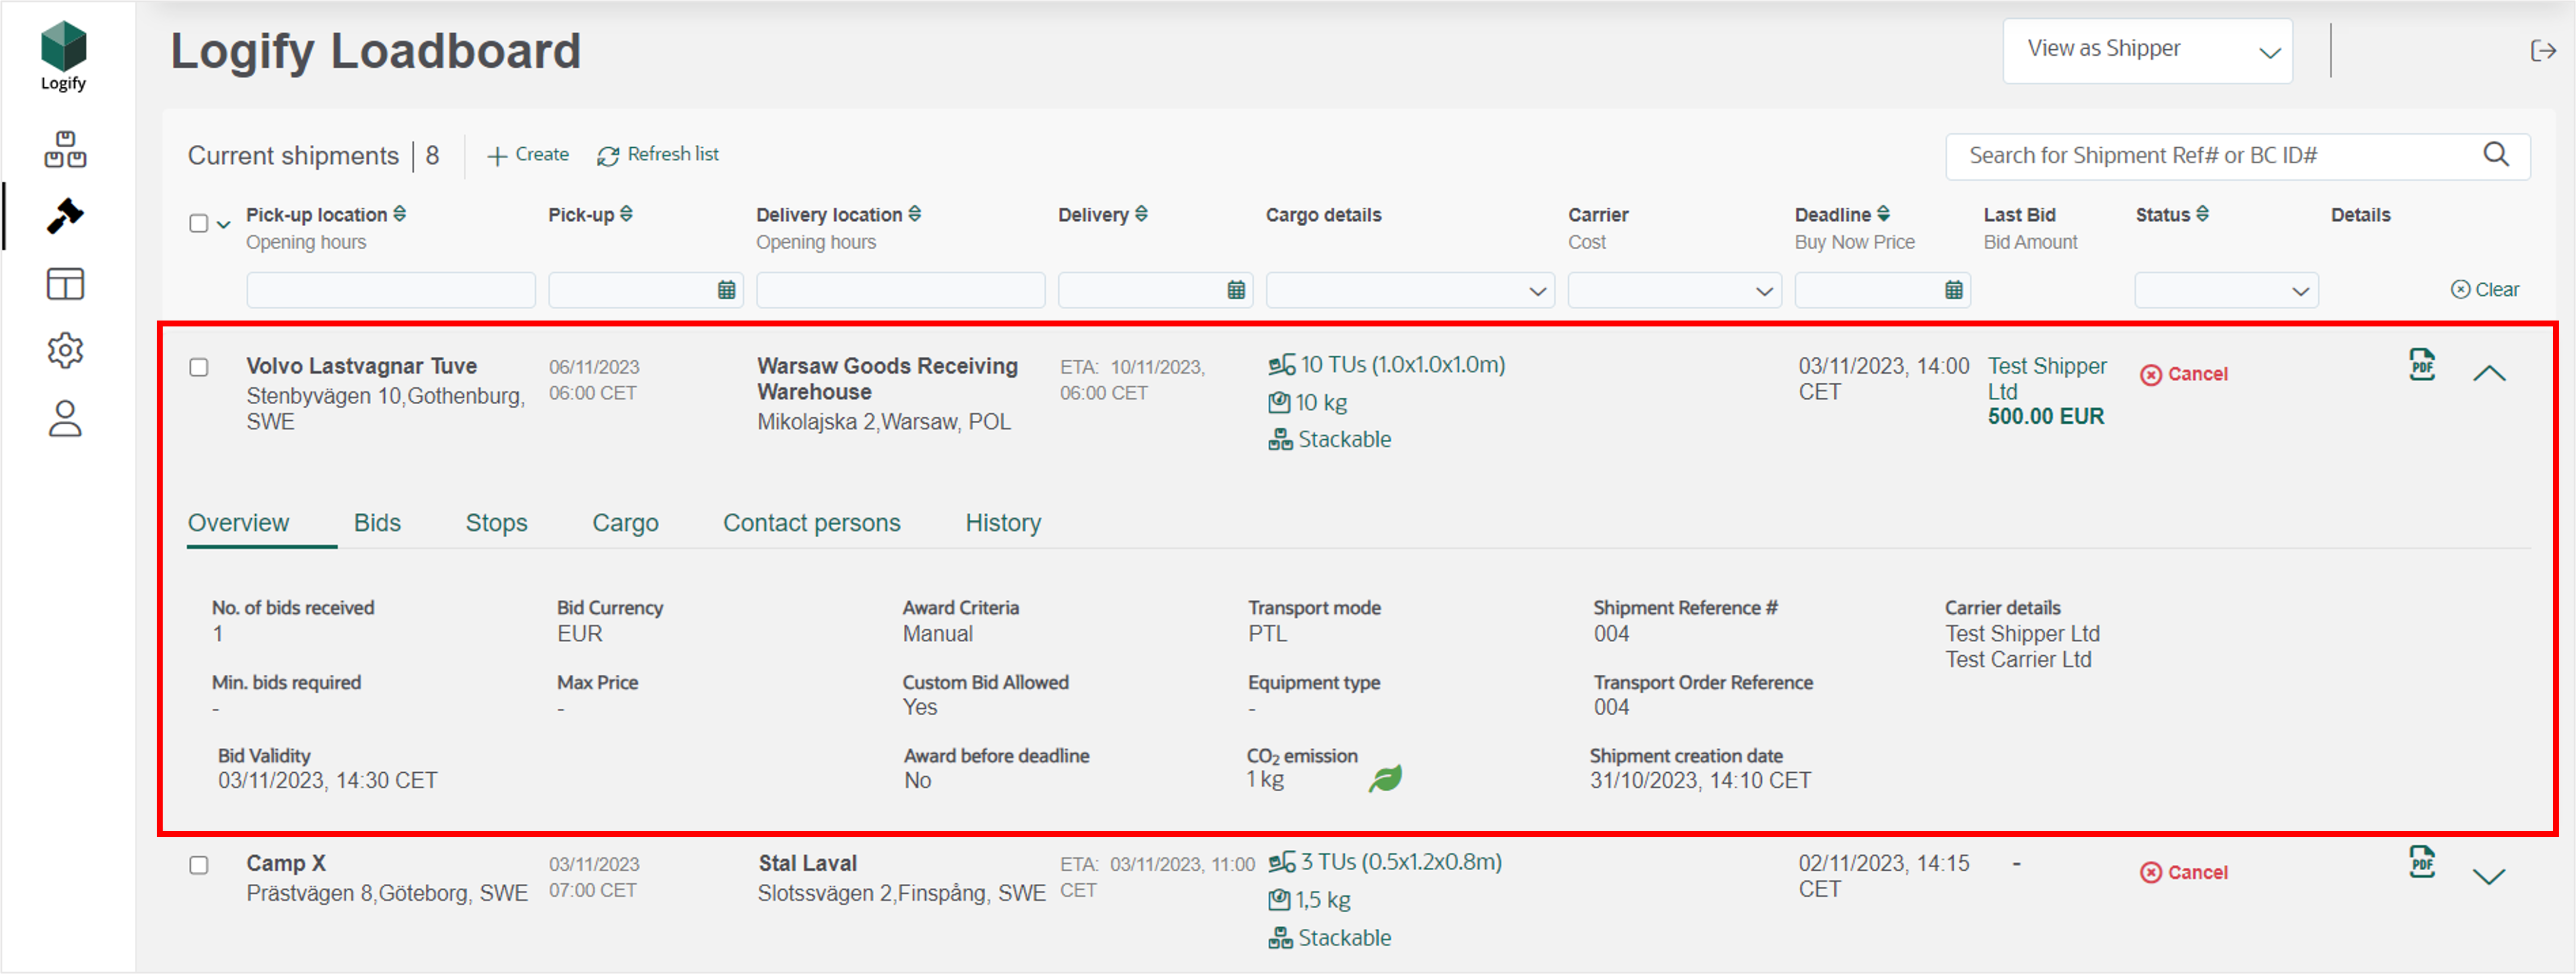Toggle select-all shipments checkbox
This screenshot has height=974, width=2576.
click(x=199, y=223)
